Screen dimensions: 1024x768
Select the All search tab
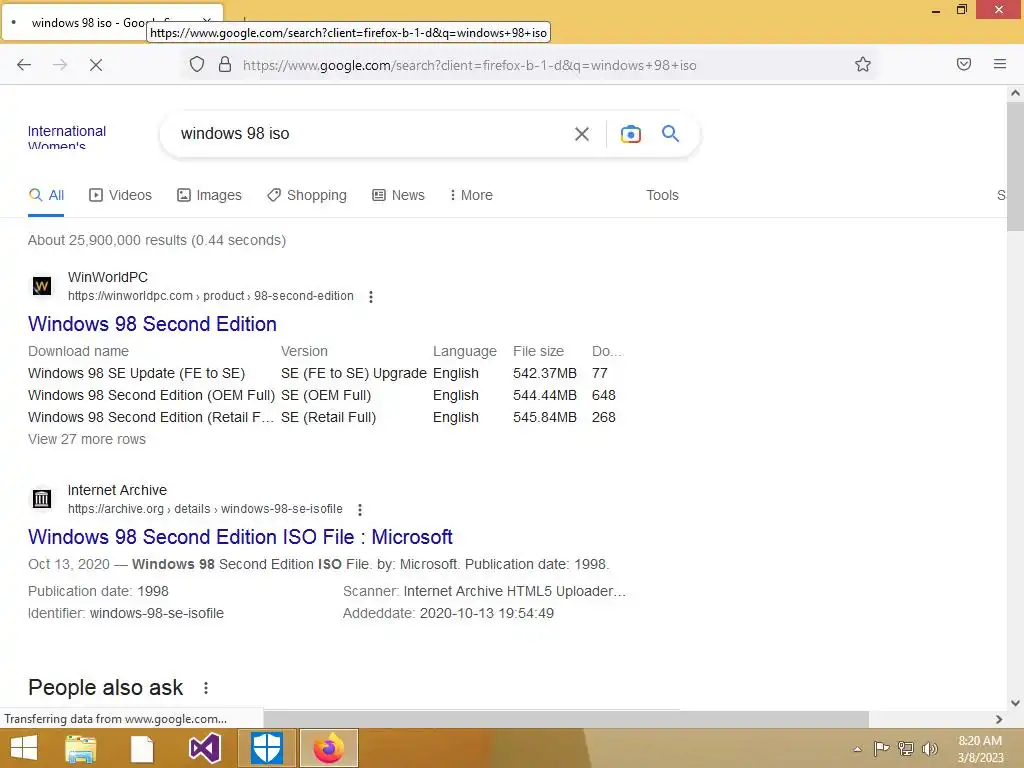[46, 195]
